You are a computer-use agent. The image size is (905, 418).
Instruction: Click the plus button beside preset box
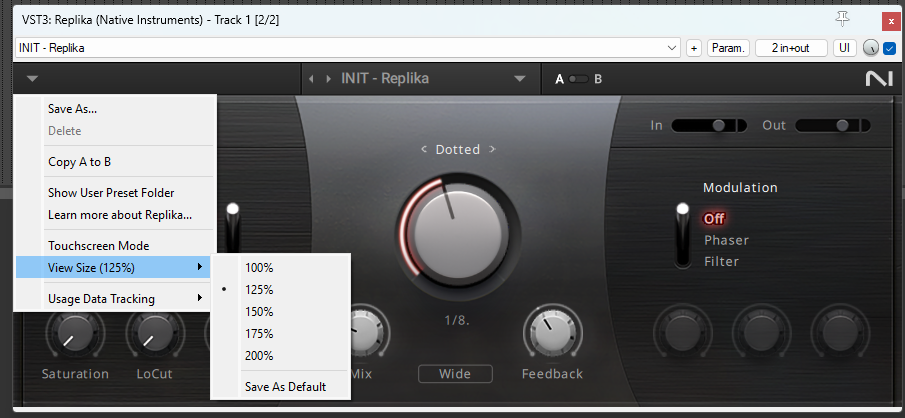[x=694, y=48]
